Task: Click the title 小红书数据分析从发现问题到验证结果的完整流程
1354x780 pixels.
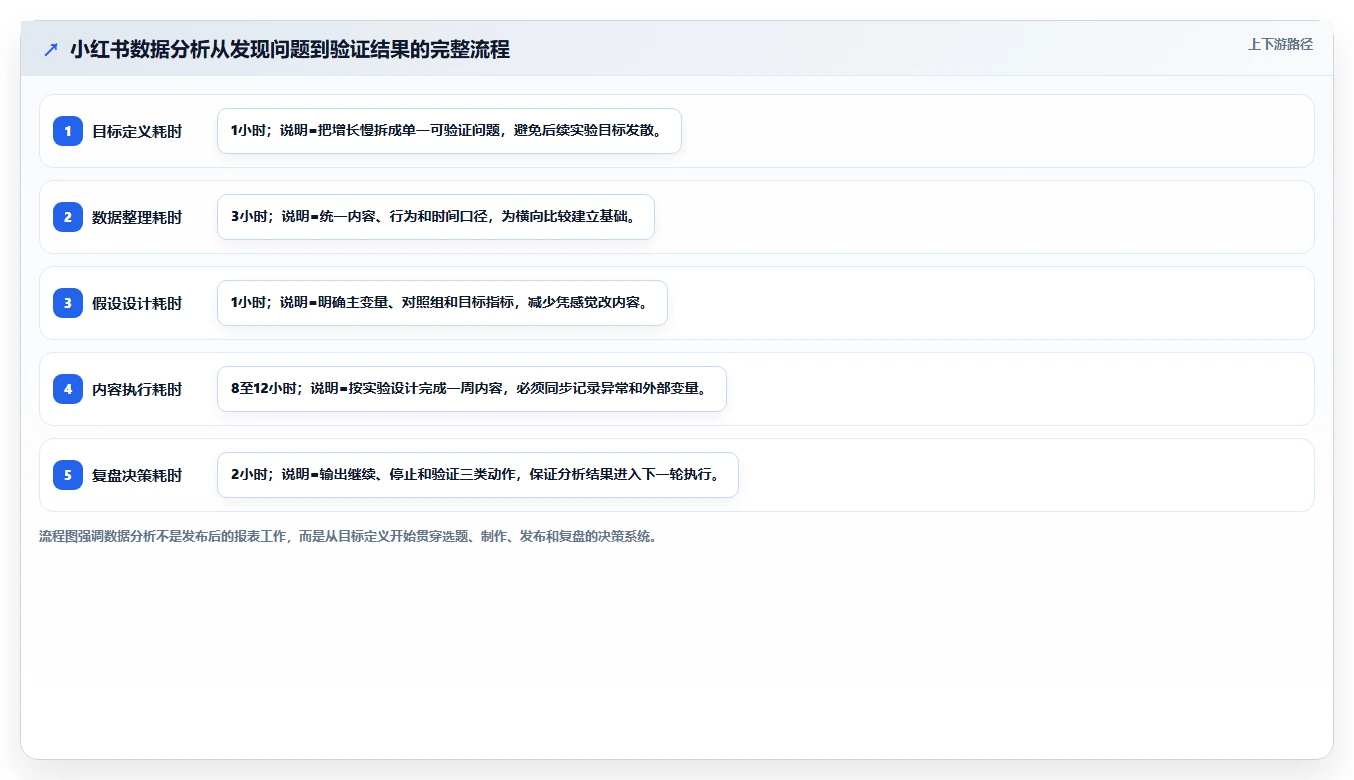Action: coord(290,50)
